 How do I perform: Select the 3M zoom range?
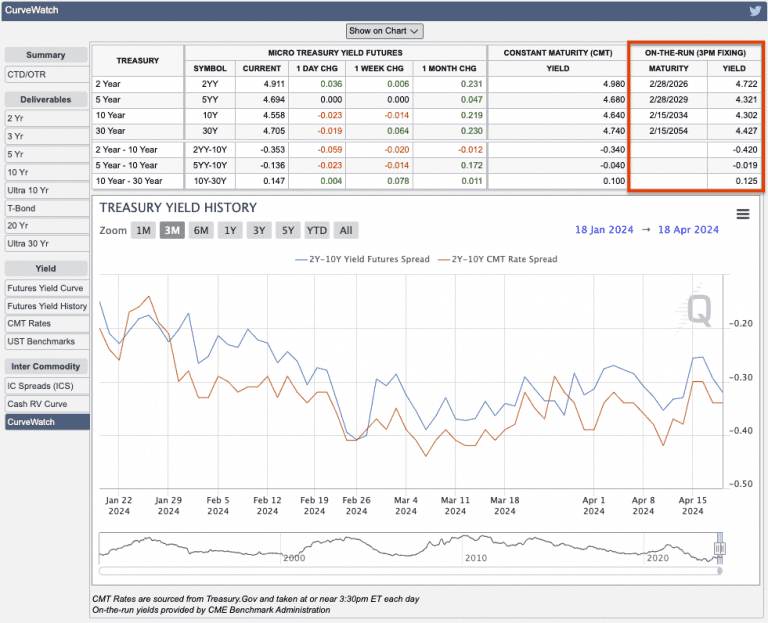pos(172,230)
